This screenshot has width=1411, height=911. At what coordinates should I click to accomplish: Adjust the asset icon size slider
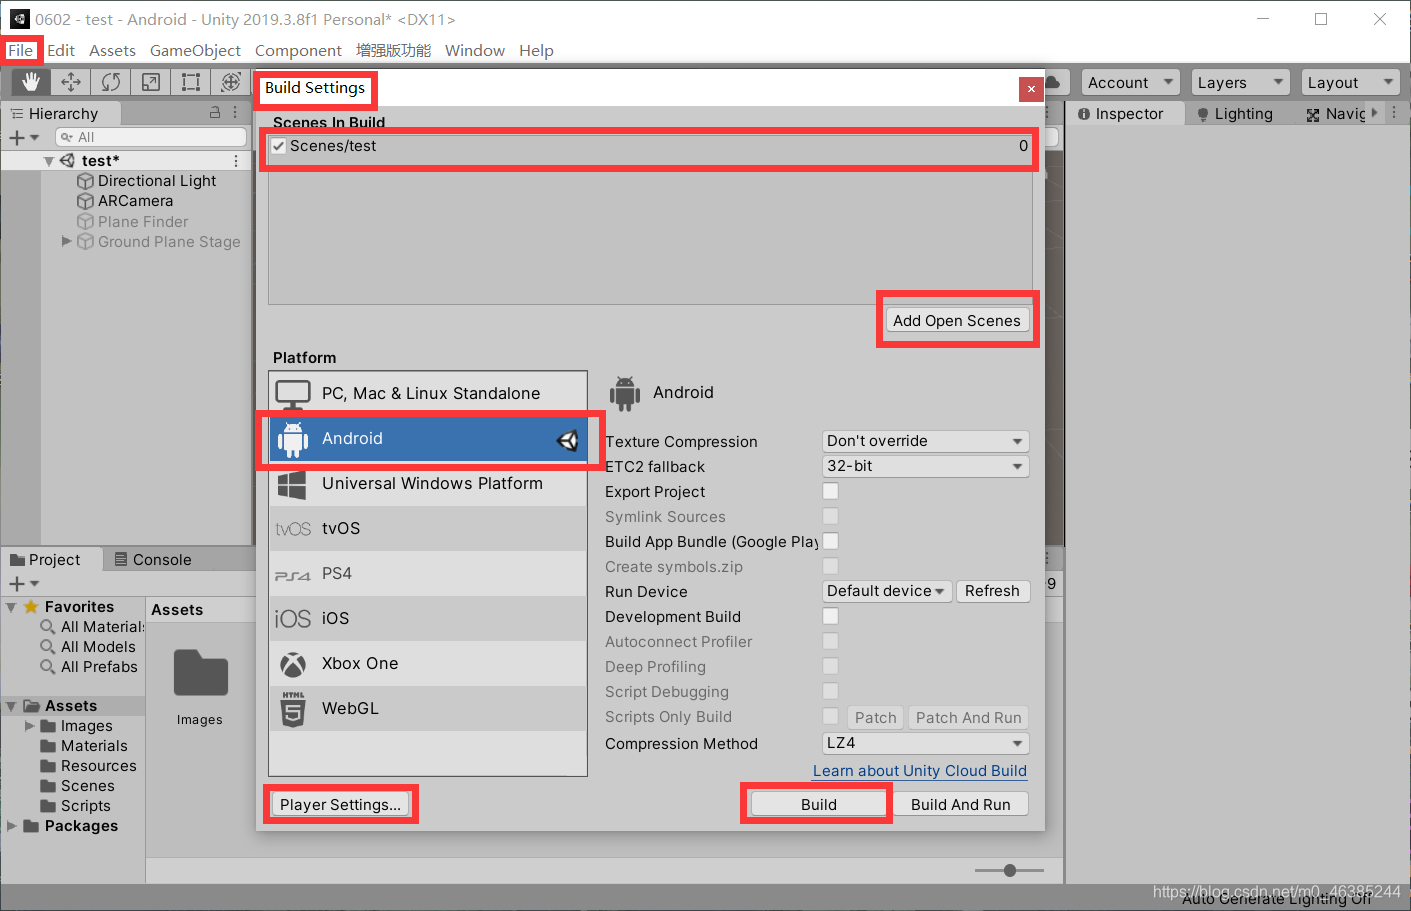pos(1010,871)
